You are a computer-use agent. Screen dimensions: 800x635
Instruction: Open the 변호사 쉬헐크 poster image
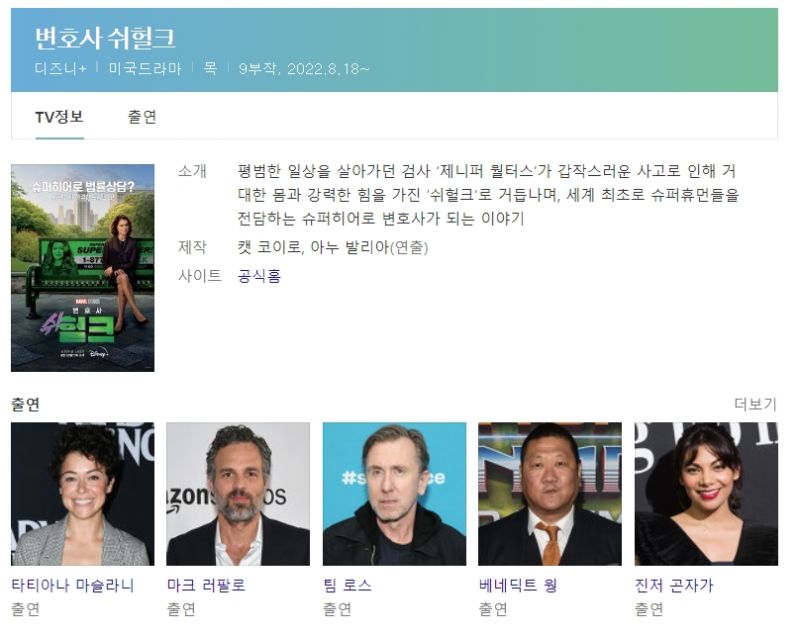coord(83,268)
